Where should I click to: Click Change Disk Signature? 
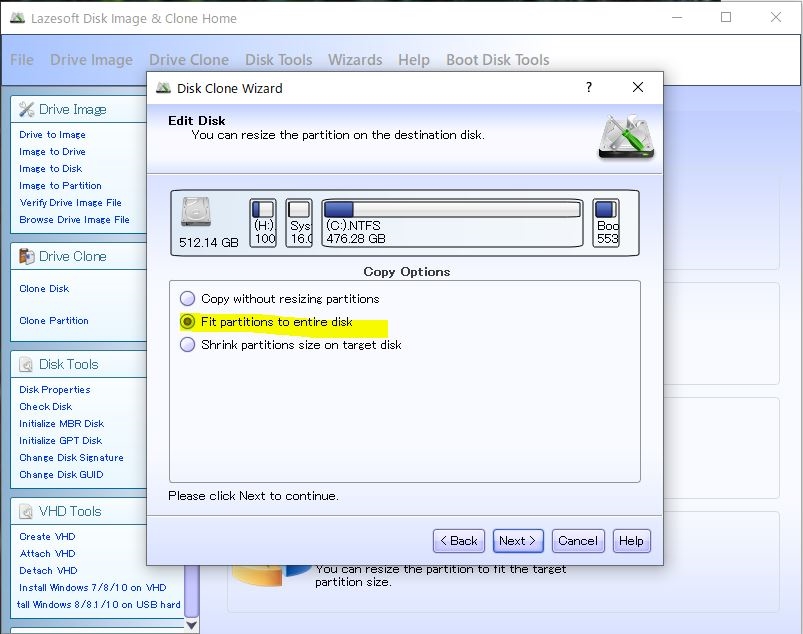tap(71, 458)
